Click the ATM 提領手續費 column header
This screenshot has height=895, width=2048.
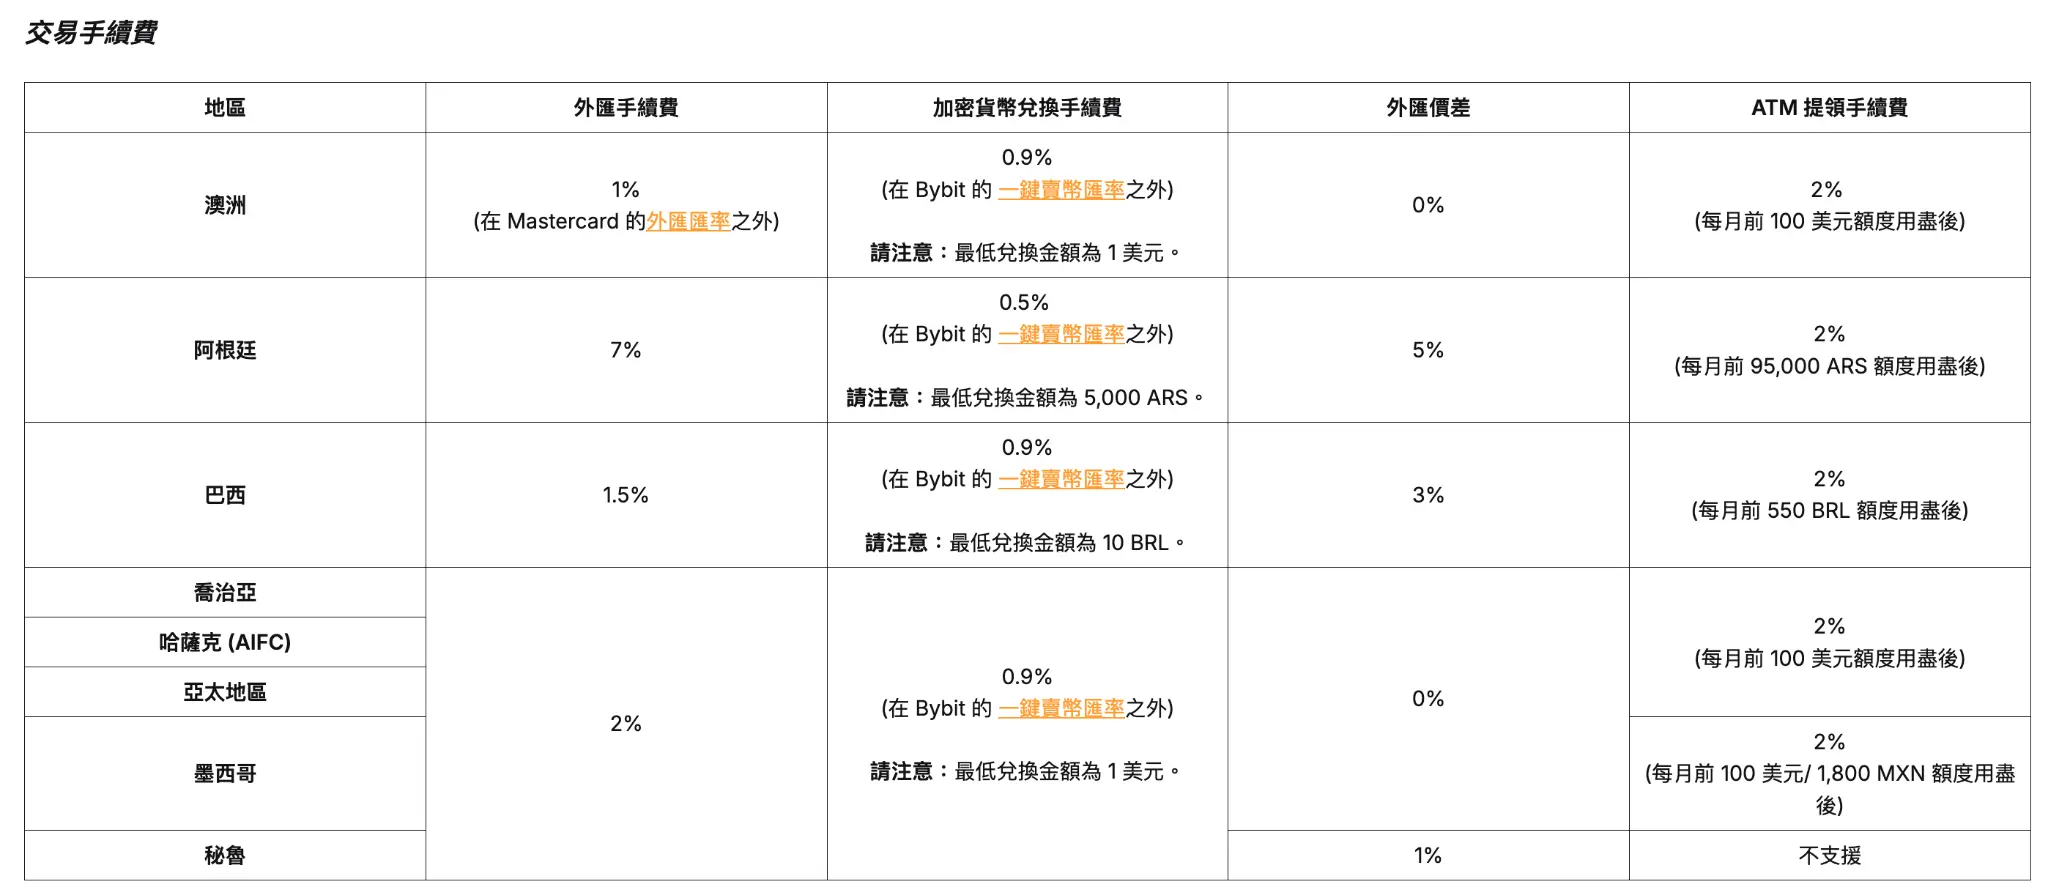[x=1829, y=107]
